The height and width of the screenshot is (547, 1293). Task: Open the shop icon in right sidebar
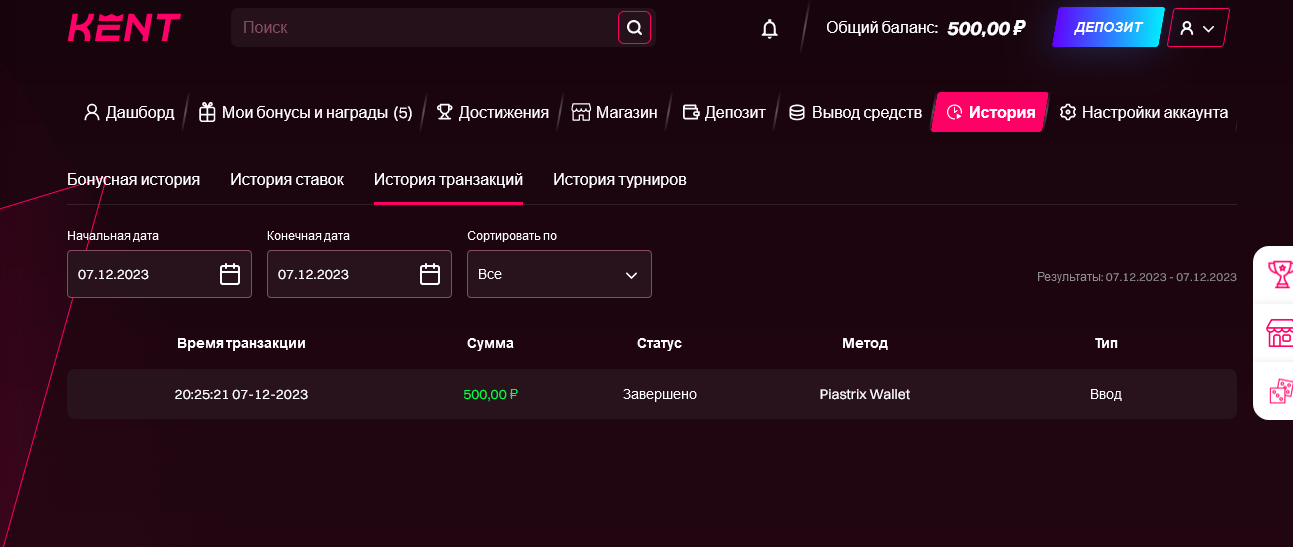pyautogui.click(x=1279, y=332)
